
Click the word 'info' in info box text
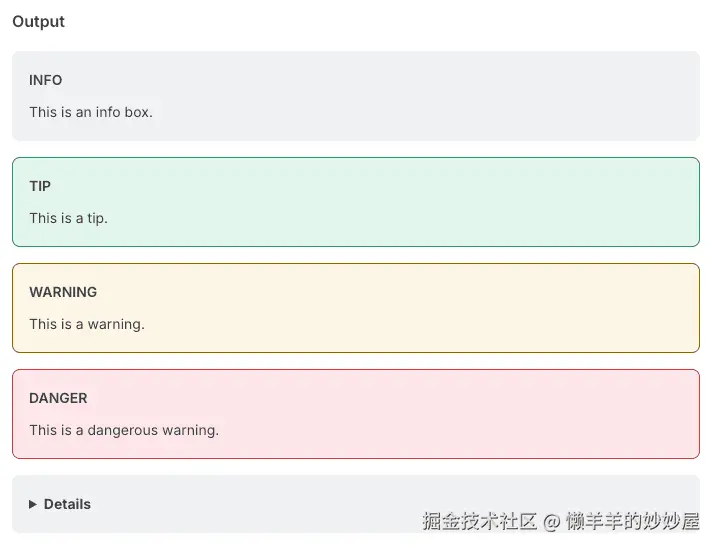(x=107, y=112)
